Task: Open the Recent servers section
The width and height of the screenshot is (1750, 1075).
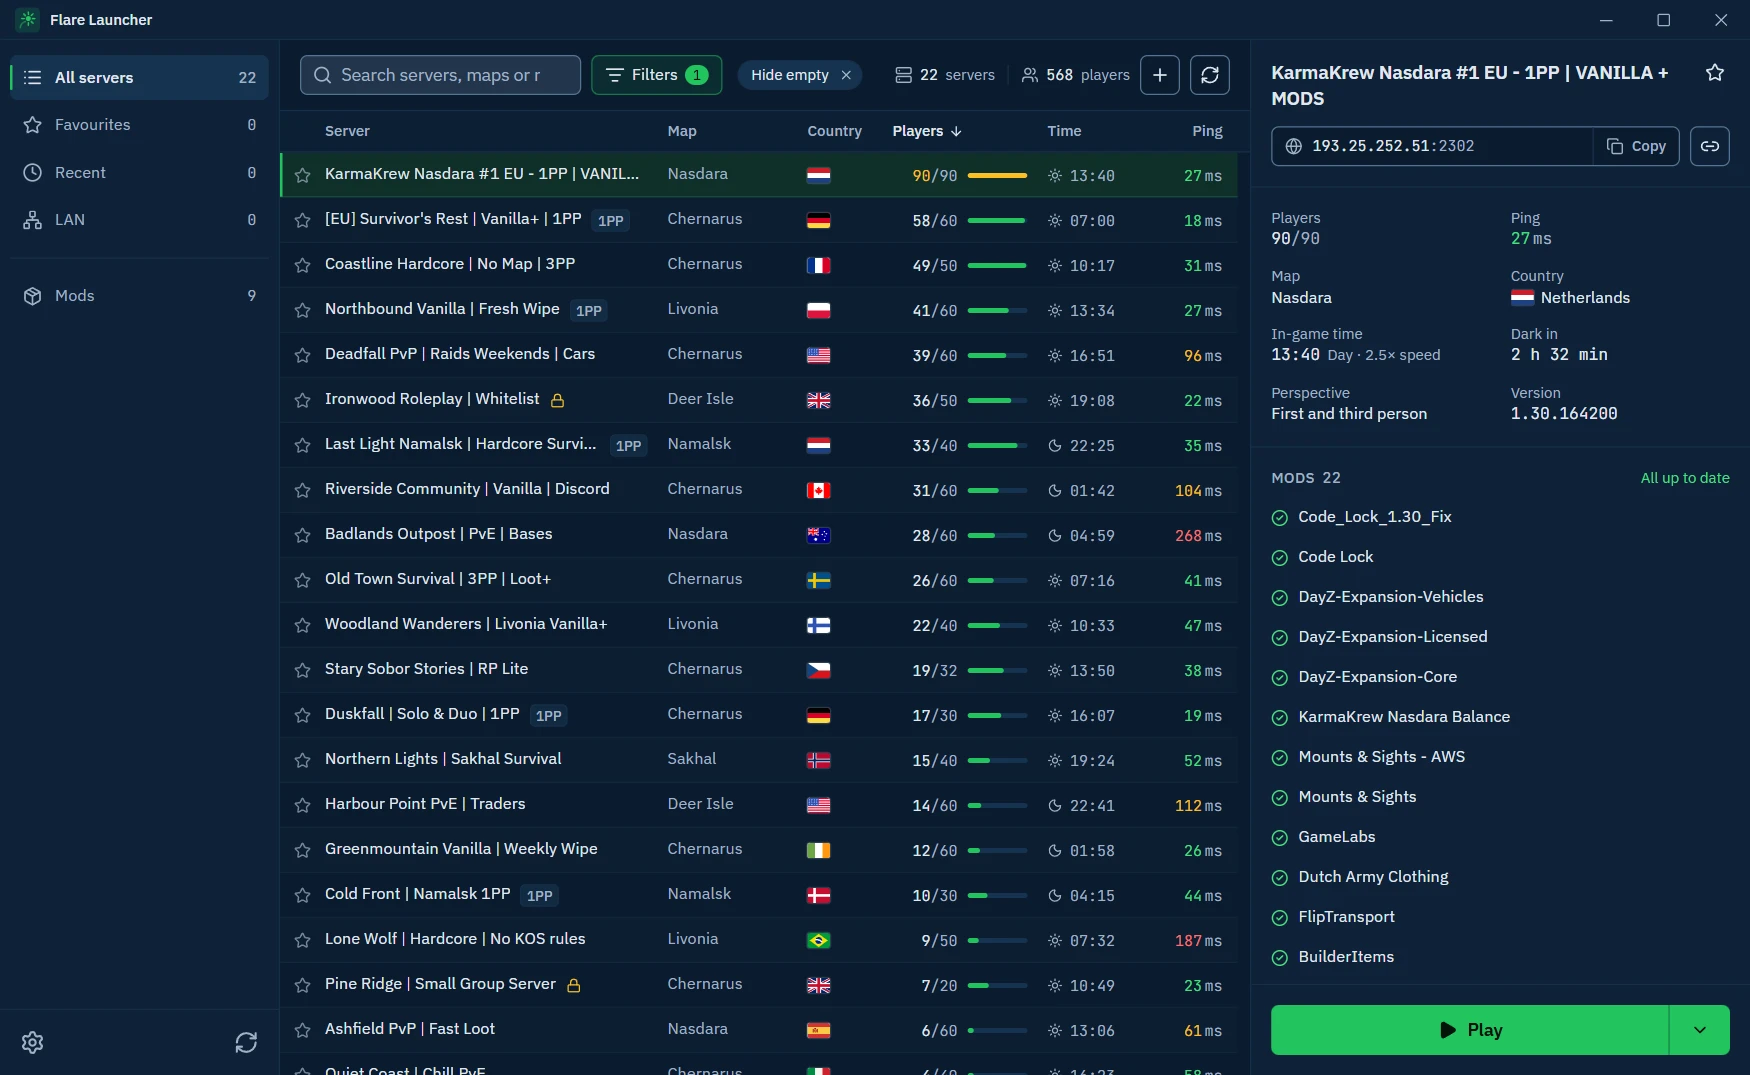Action: click(x=139, y=172)
